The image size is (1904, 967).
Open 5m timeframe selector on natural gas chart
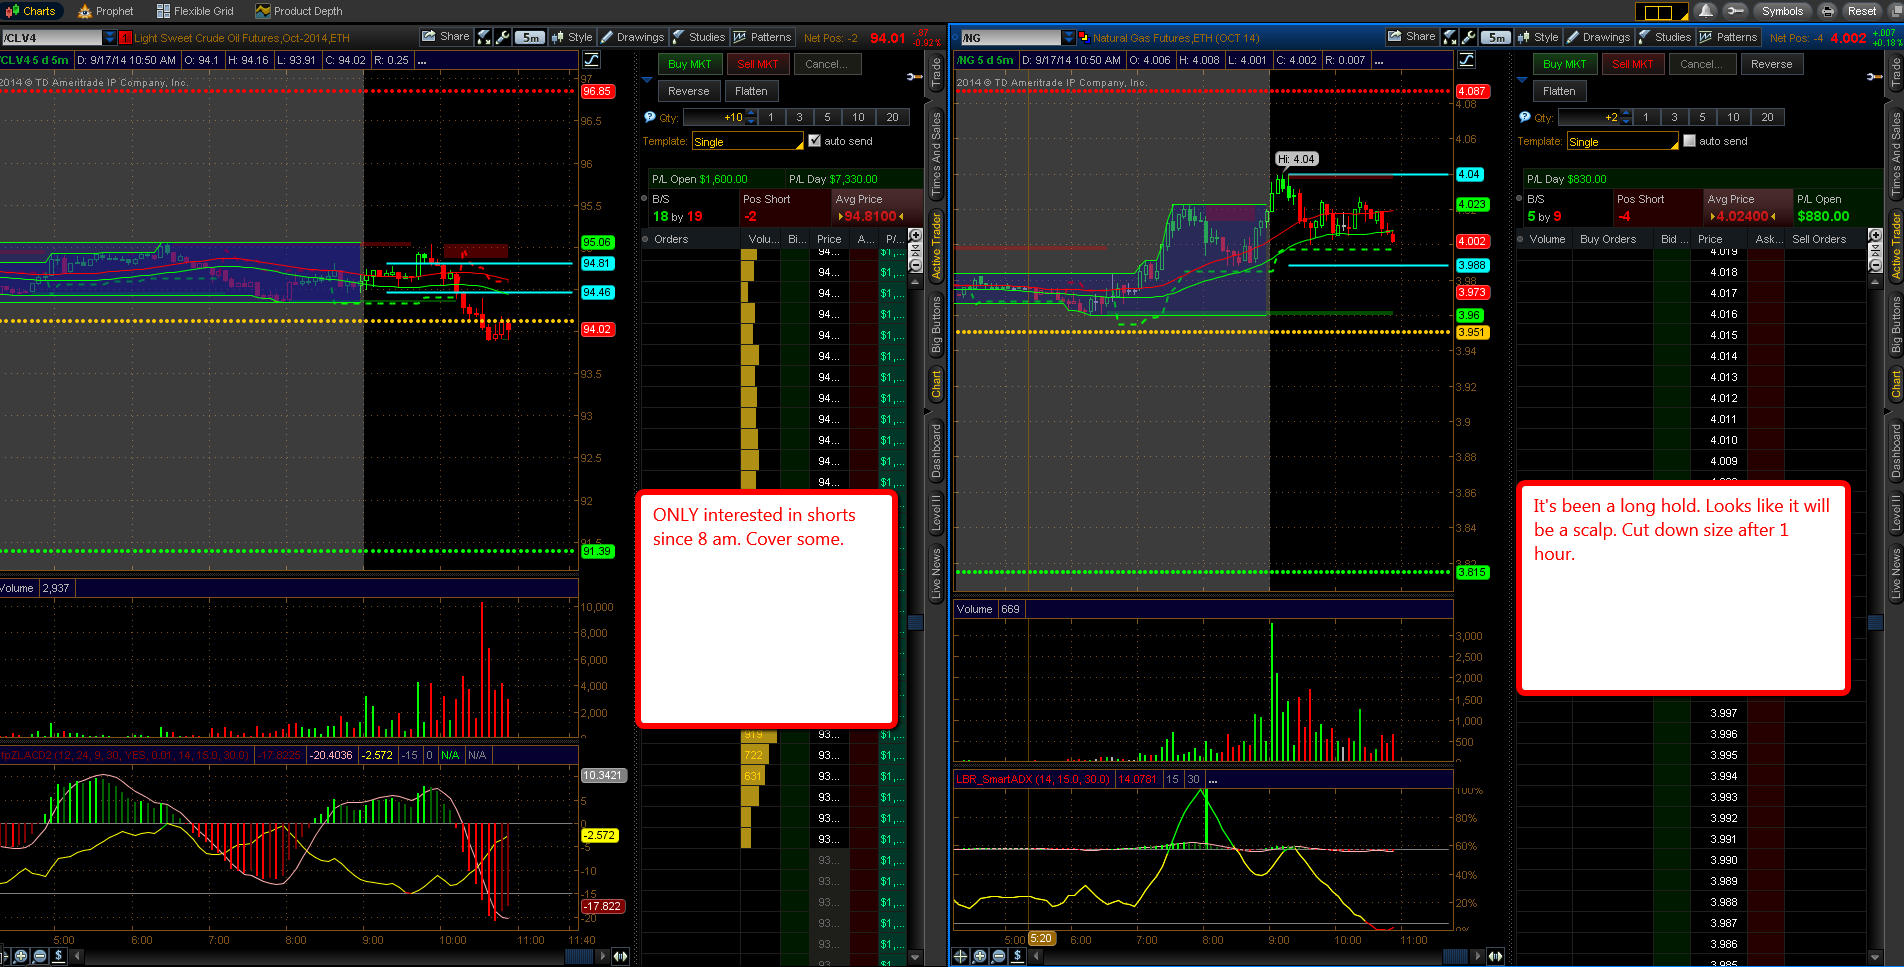click(1496, 37)
